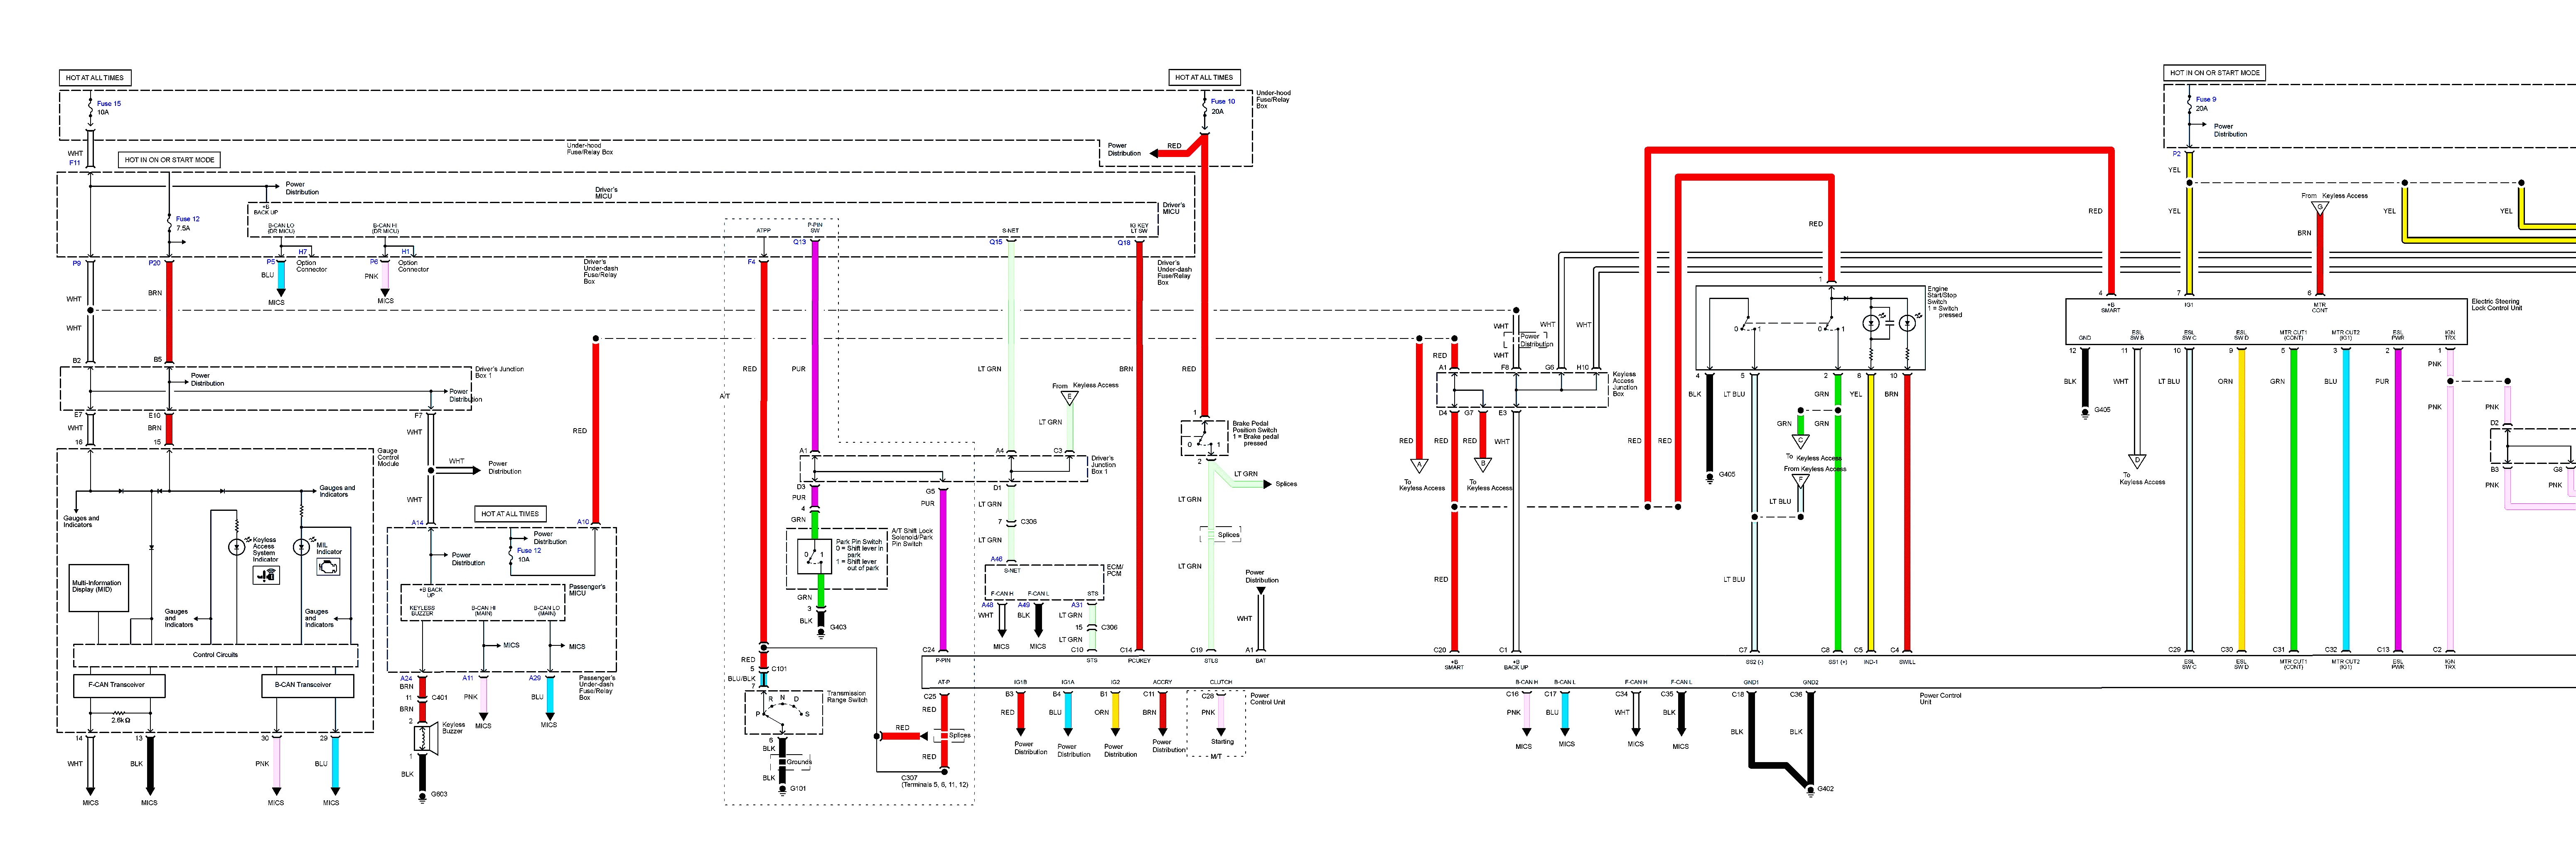Click the HOT IN ON OR START MODE label above Fuse 9
This screenshot has height=868, width=2576.
coord(2215,73)
